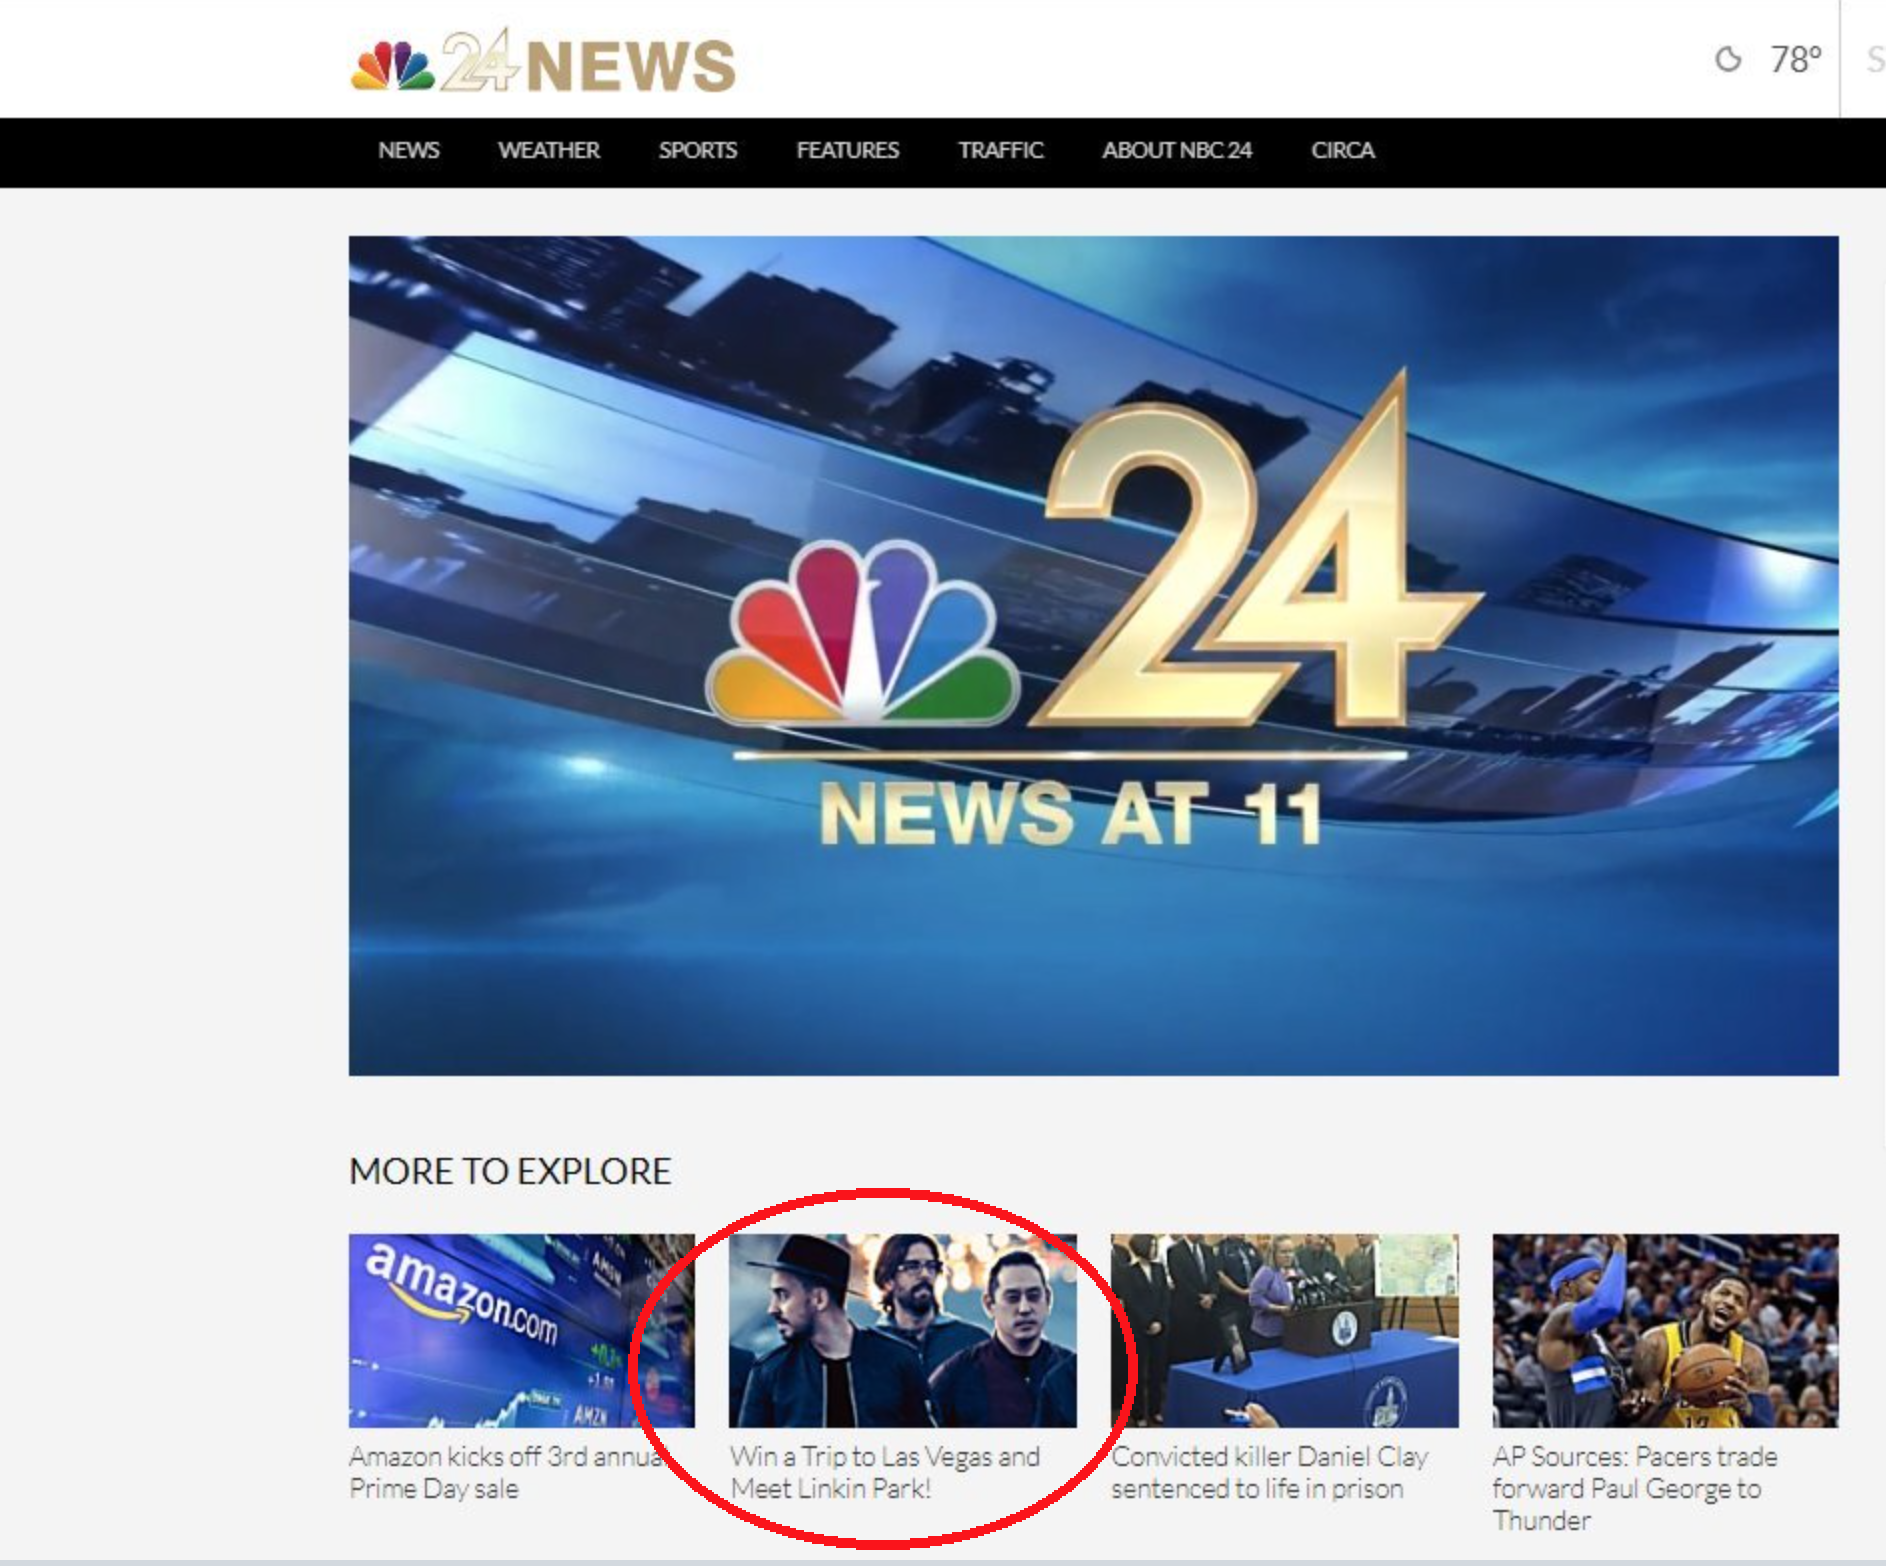Read the Daniel Clay sentencing headline

(1270, 1472)
